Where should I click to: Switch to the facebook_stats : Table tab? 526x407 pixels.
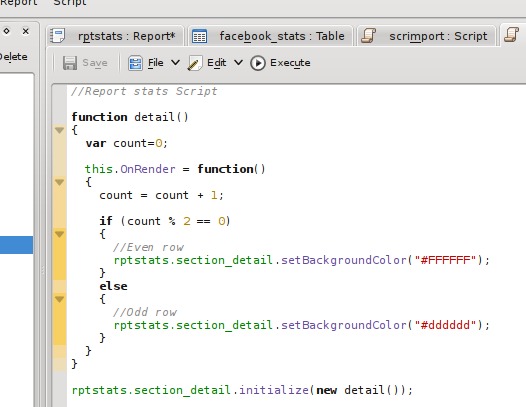tap(270, 36)
